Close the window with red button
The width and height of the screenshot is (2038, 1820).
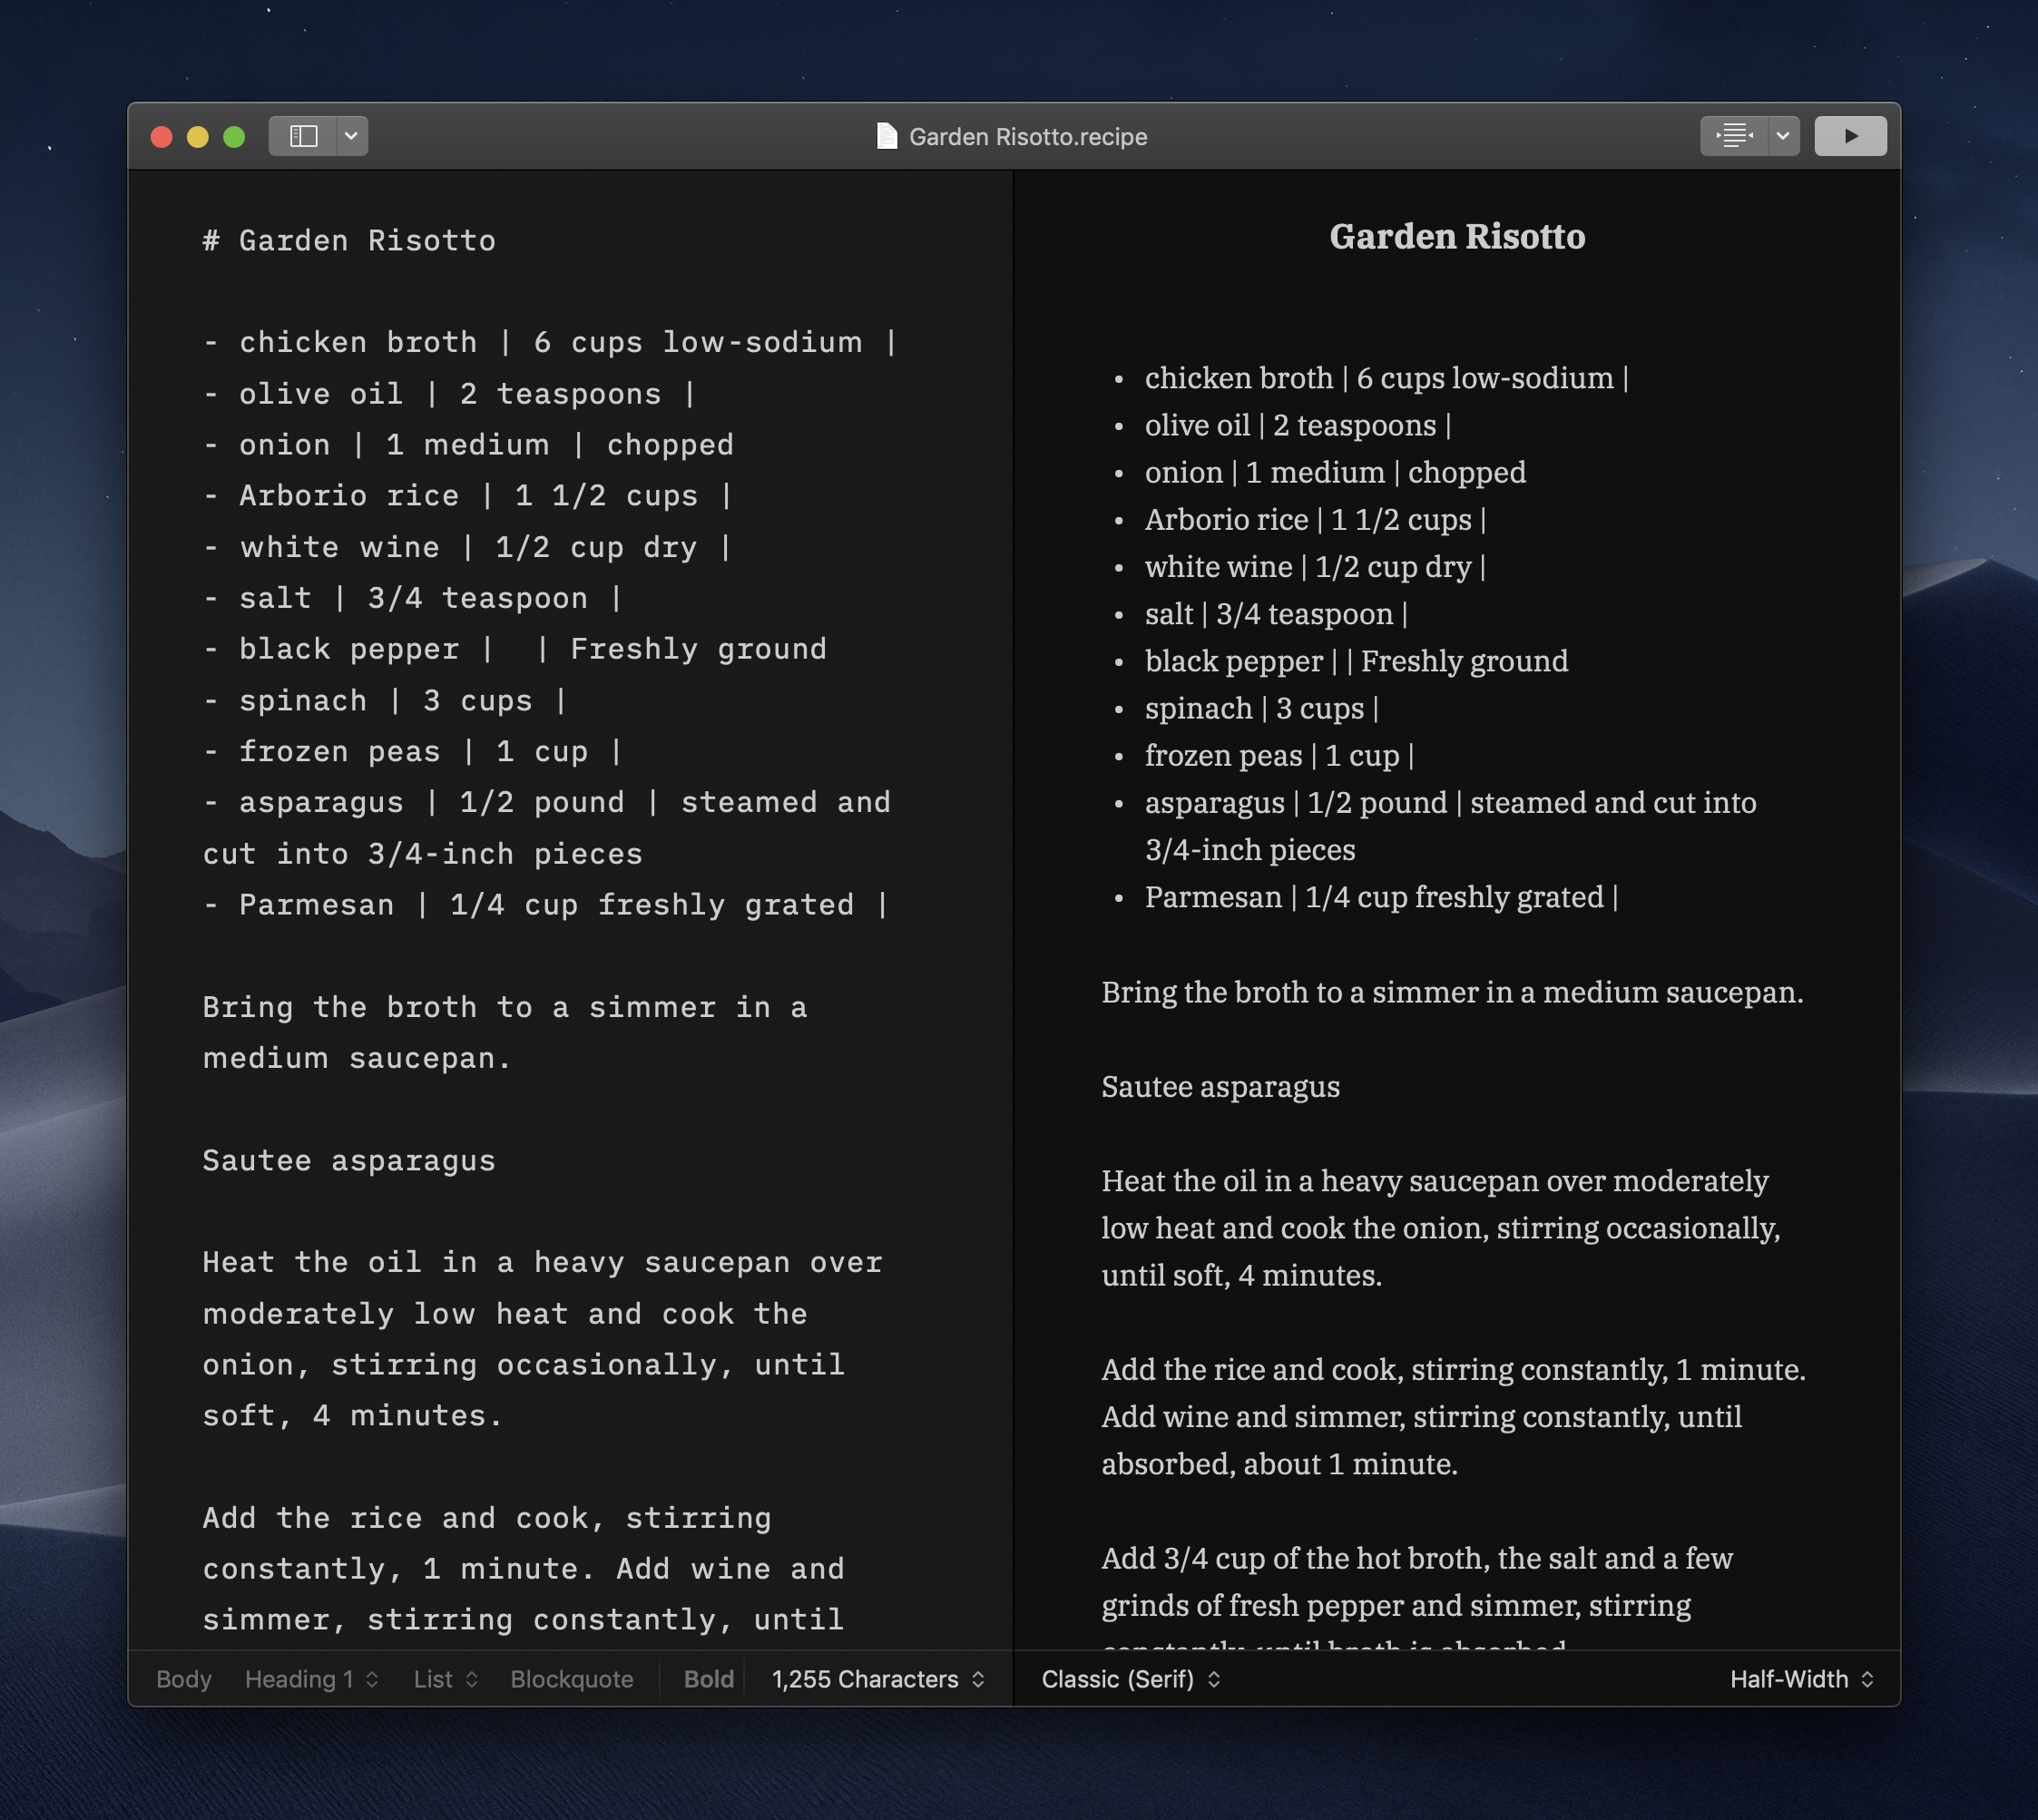point(161,137)
